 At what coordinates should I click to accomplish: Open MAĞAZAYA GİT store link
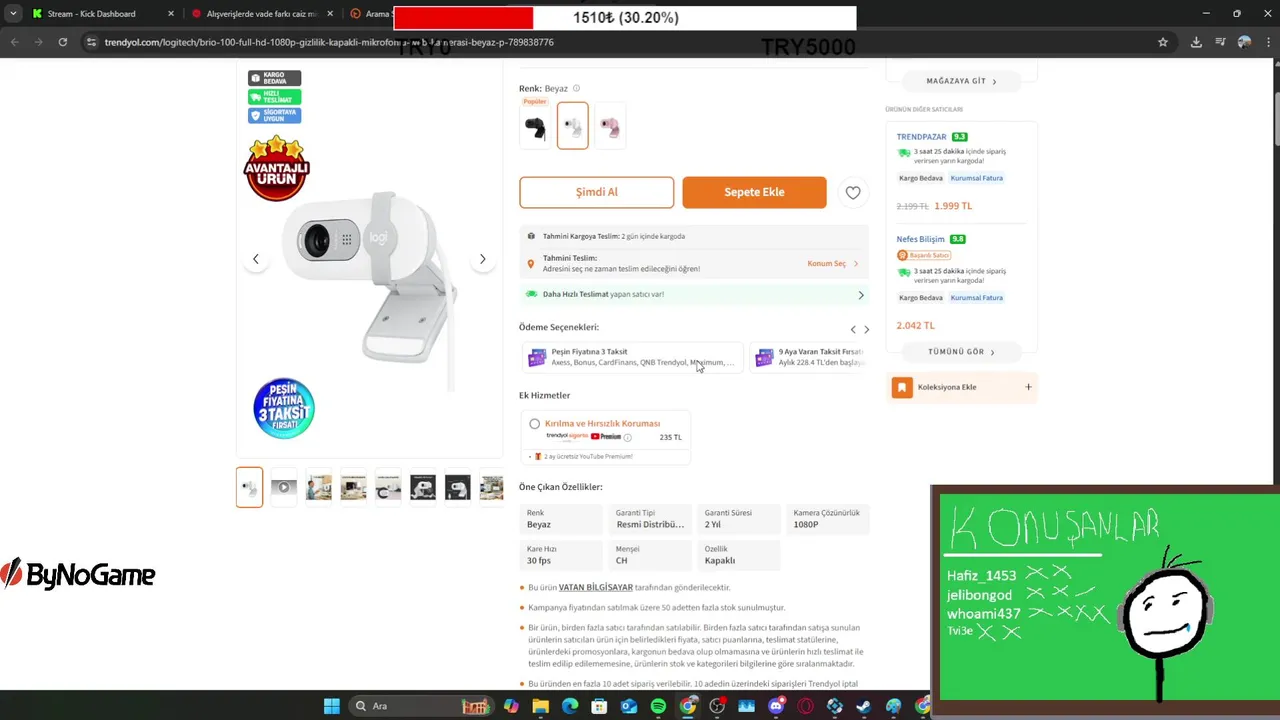962,81
